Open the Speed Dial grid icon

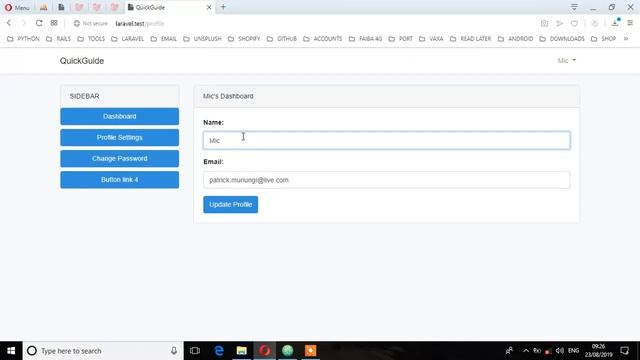[54, 23]
